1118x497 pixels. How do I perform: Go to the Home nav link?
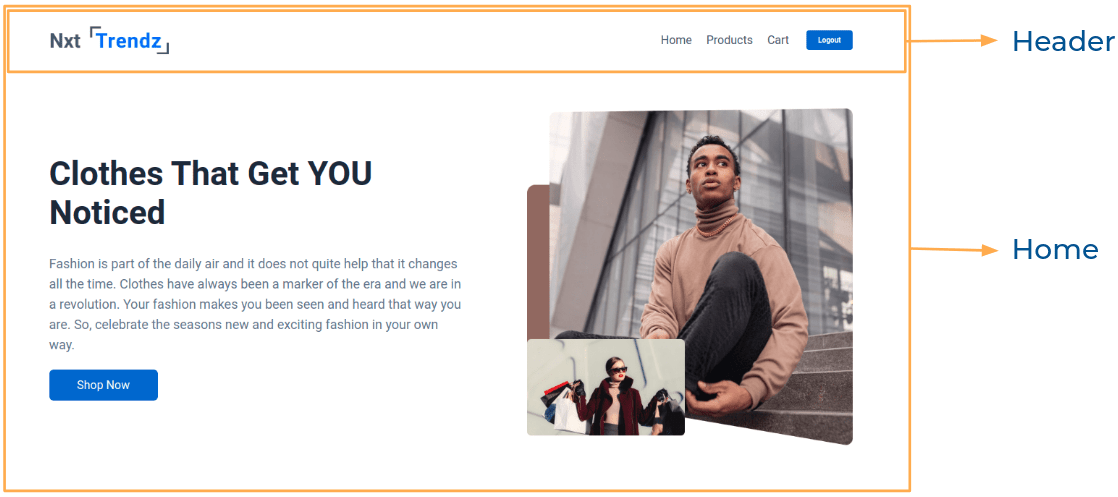[x=676, y=40]
